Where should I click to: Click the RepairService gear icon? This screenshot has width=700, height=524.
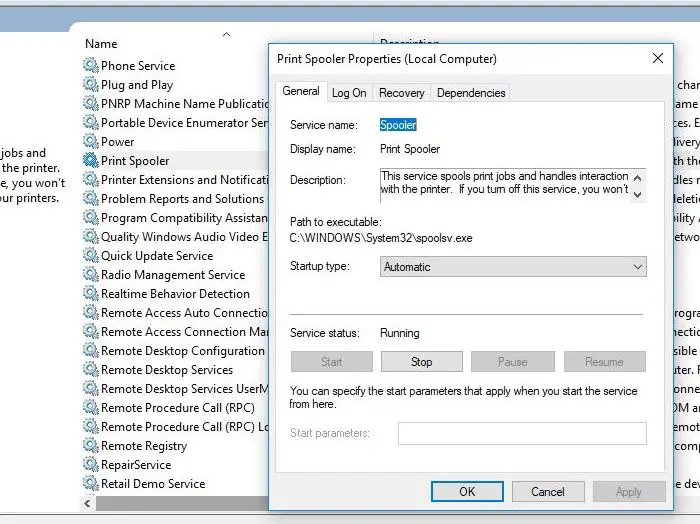(91, 465)
